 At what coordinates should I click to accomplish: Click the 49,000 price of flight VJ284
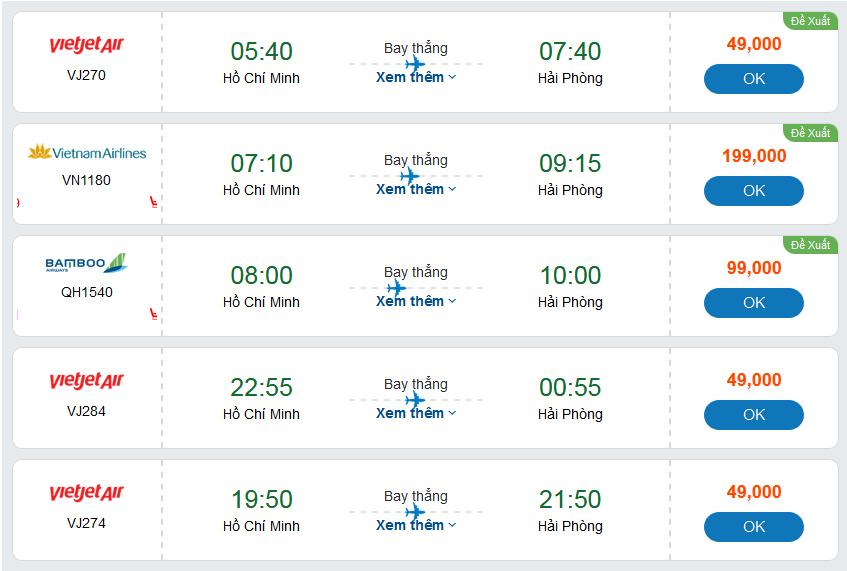click(753, 380)
